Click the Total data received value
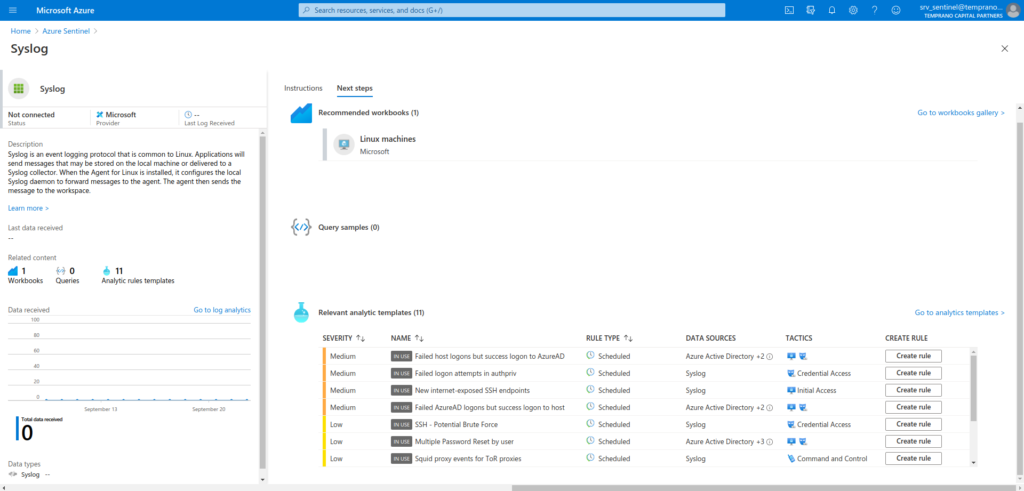The height and width of the screenshot is (491, 1024). pyautogui.click(x=27, y=433)
